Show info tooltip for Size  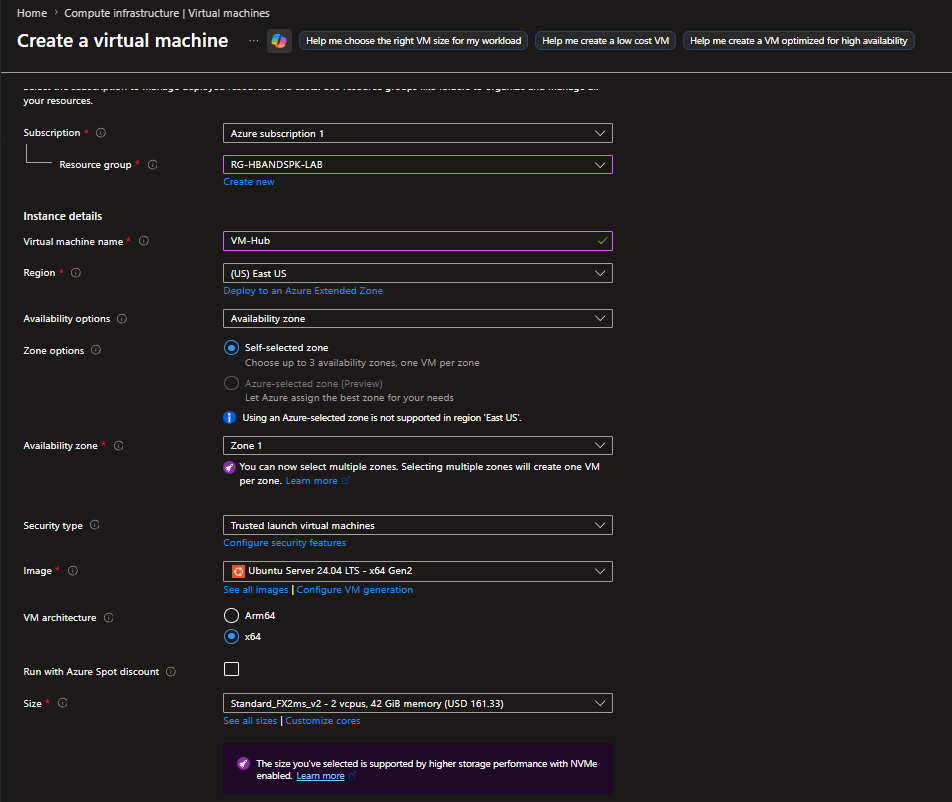coord(63,703)
